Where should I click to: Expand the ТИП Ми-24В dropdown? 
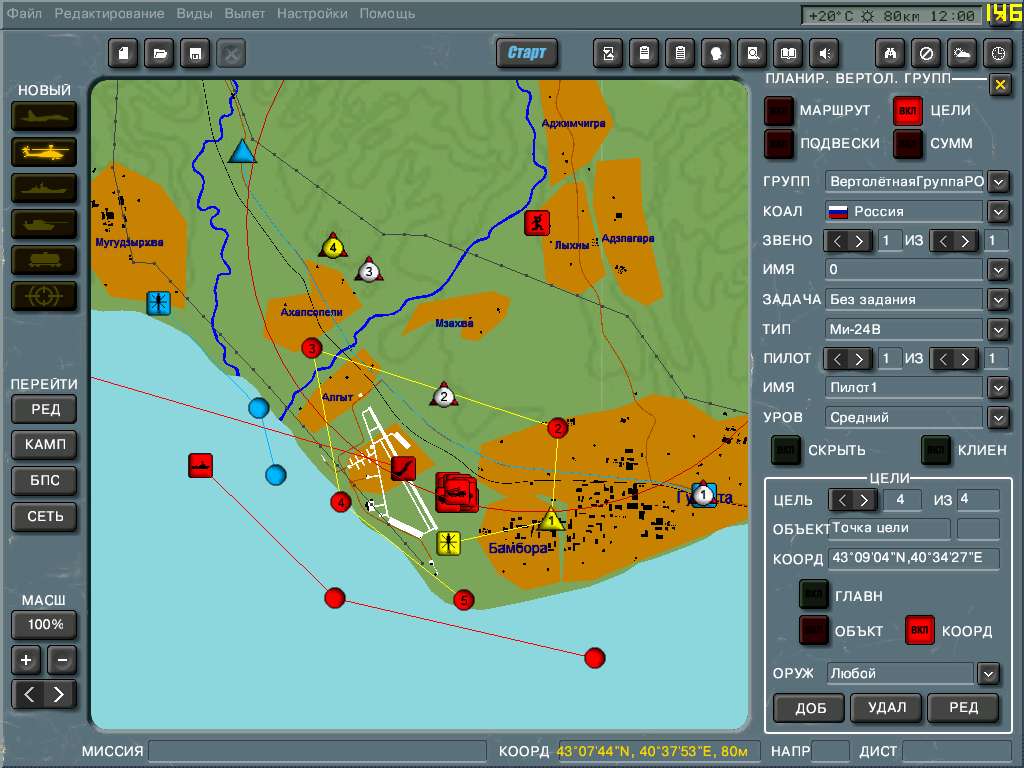999,329
